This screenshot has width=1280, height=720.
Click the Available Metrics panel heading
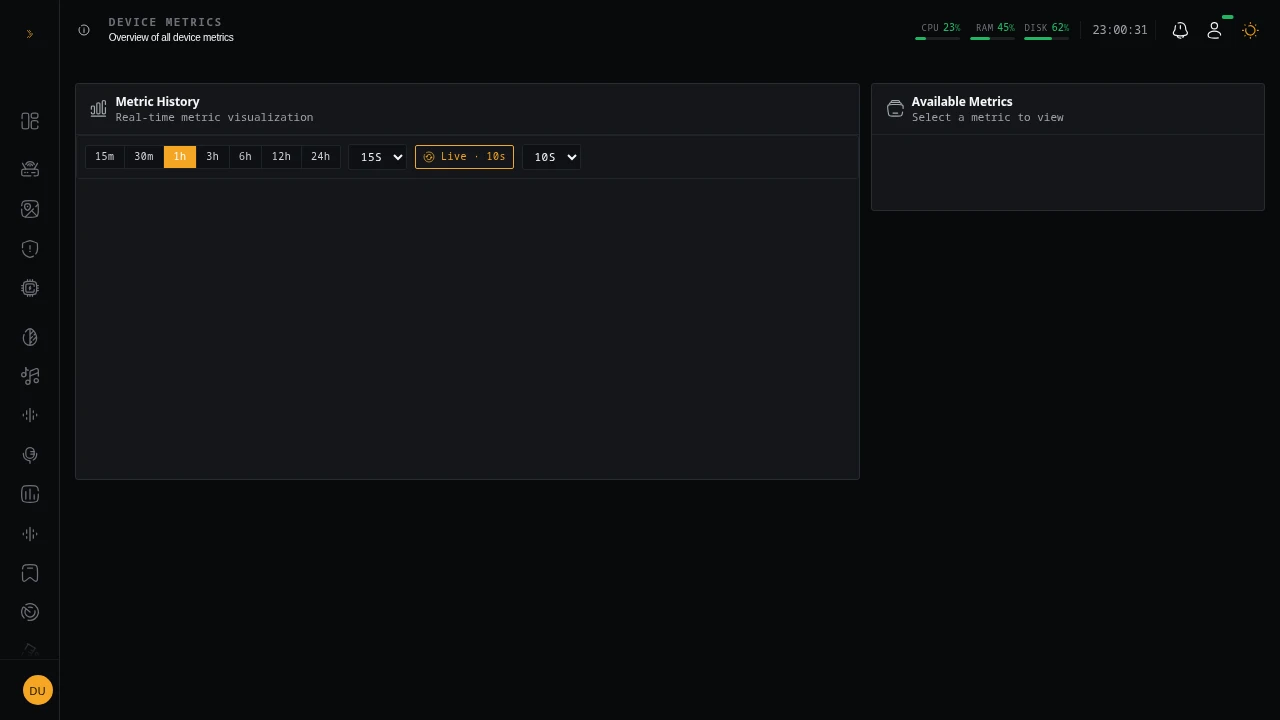click(962, 102)
